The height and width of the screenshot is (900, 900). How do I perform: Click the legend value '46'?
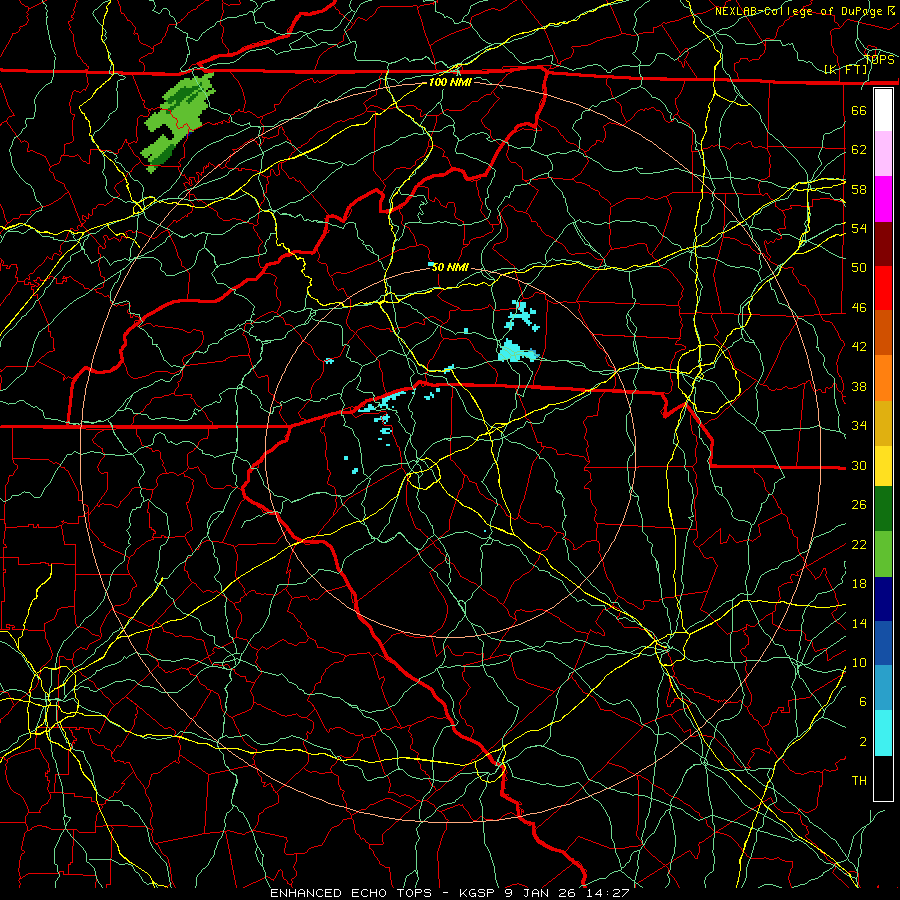[x=859, y=307]
